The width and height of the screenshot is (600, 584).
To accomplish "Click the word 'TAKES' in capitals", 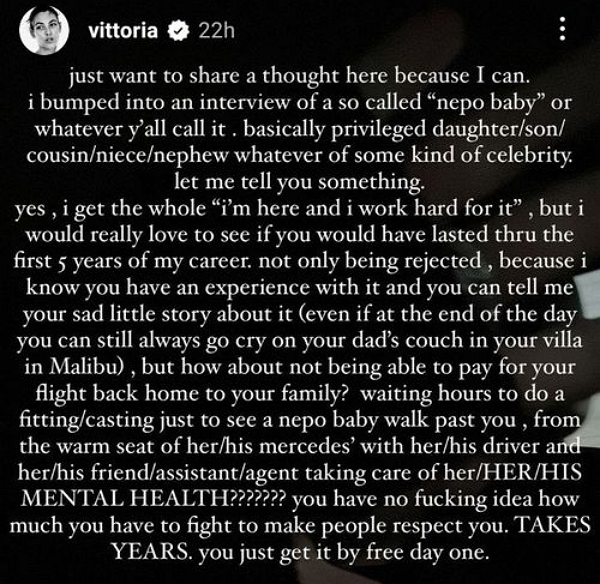I will click(x=554, y=525).
